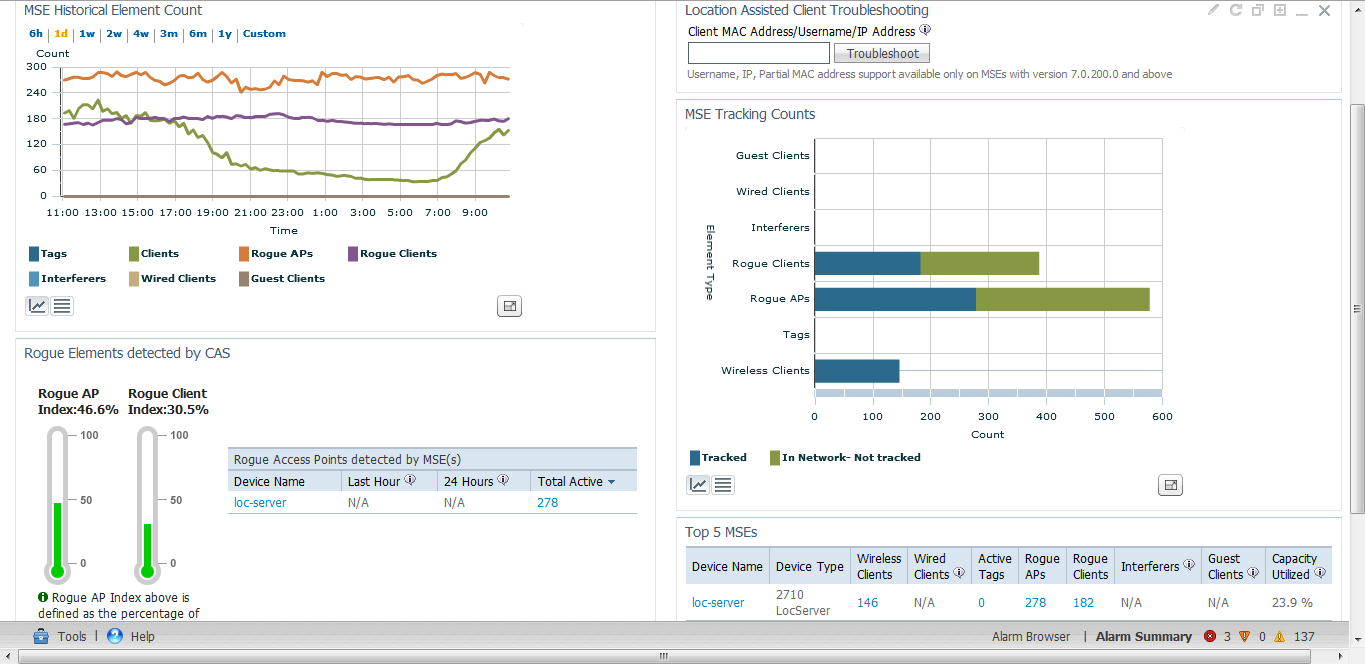Edit the Location Assisted Troubleshooting dashlet
1365x664 pixels.
(x=1214, y=10)
